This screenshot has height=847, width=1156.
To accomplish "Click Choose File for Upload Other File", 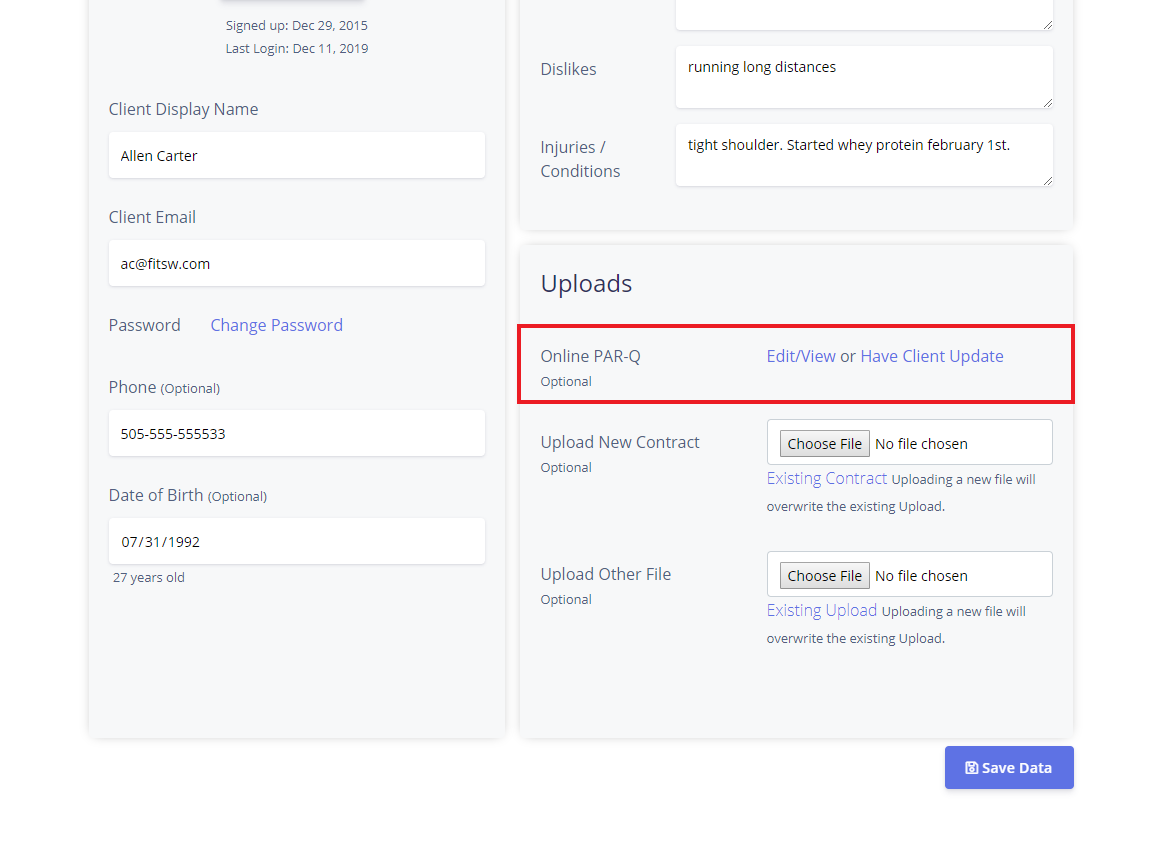I will (824, 575).
